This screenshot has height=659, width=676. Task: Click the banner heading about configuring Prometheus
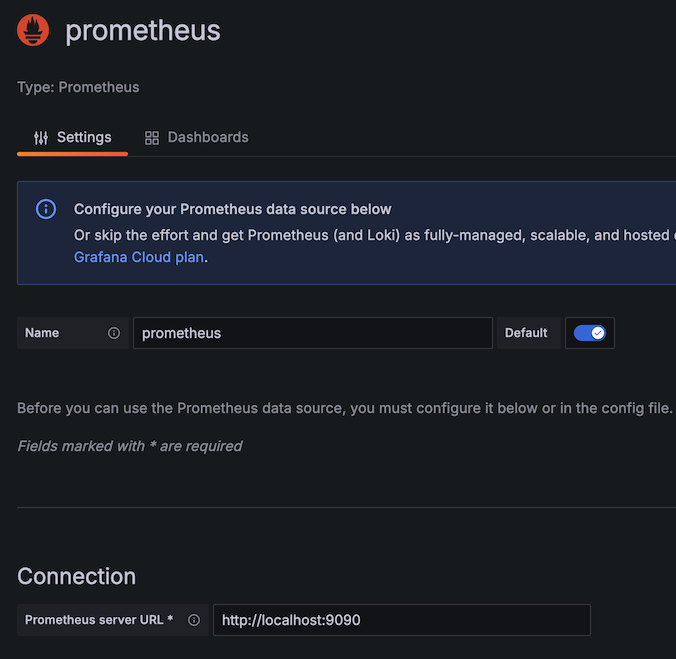(233, 209)
